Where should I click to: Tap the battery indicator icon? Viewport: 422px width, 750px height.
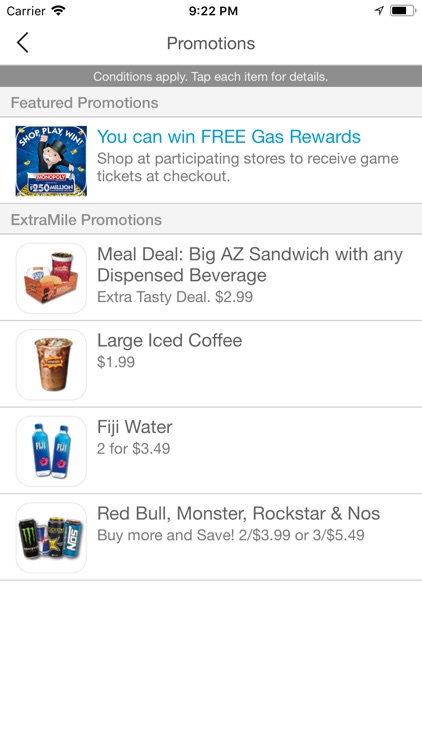point(403,11)
